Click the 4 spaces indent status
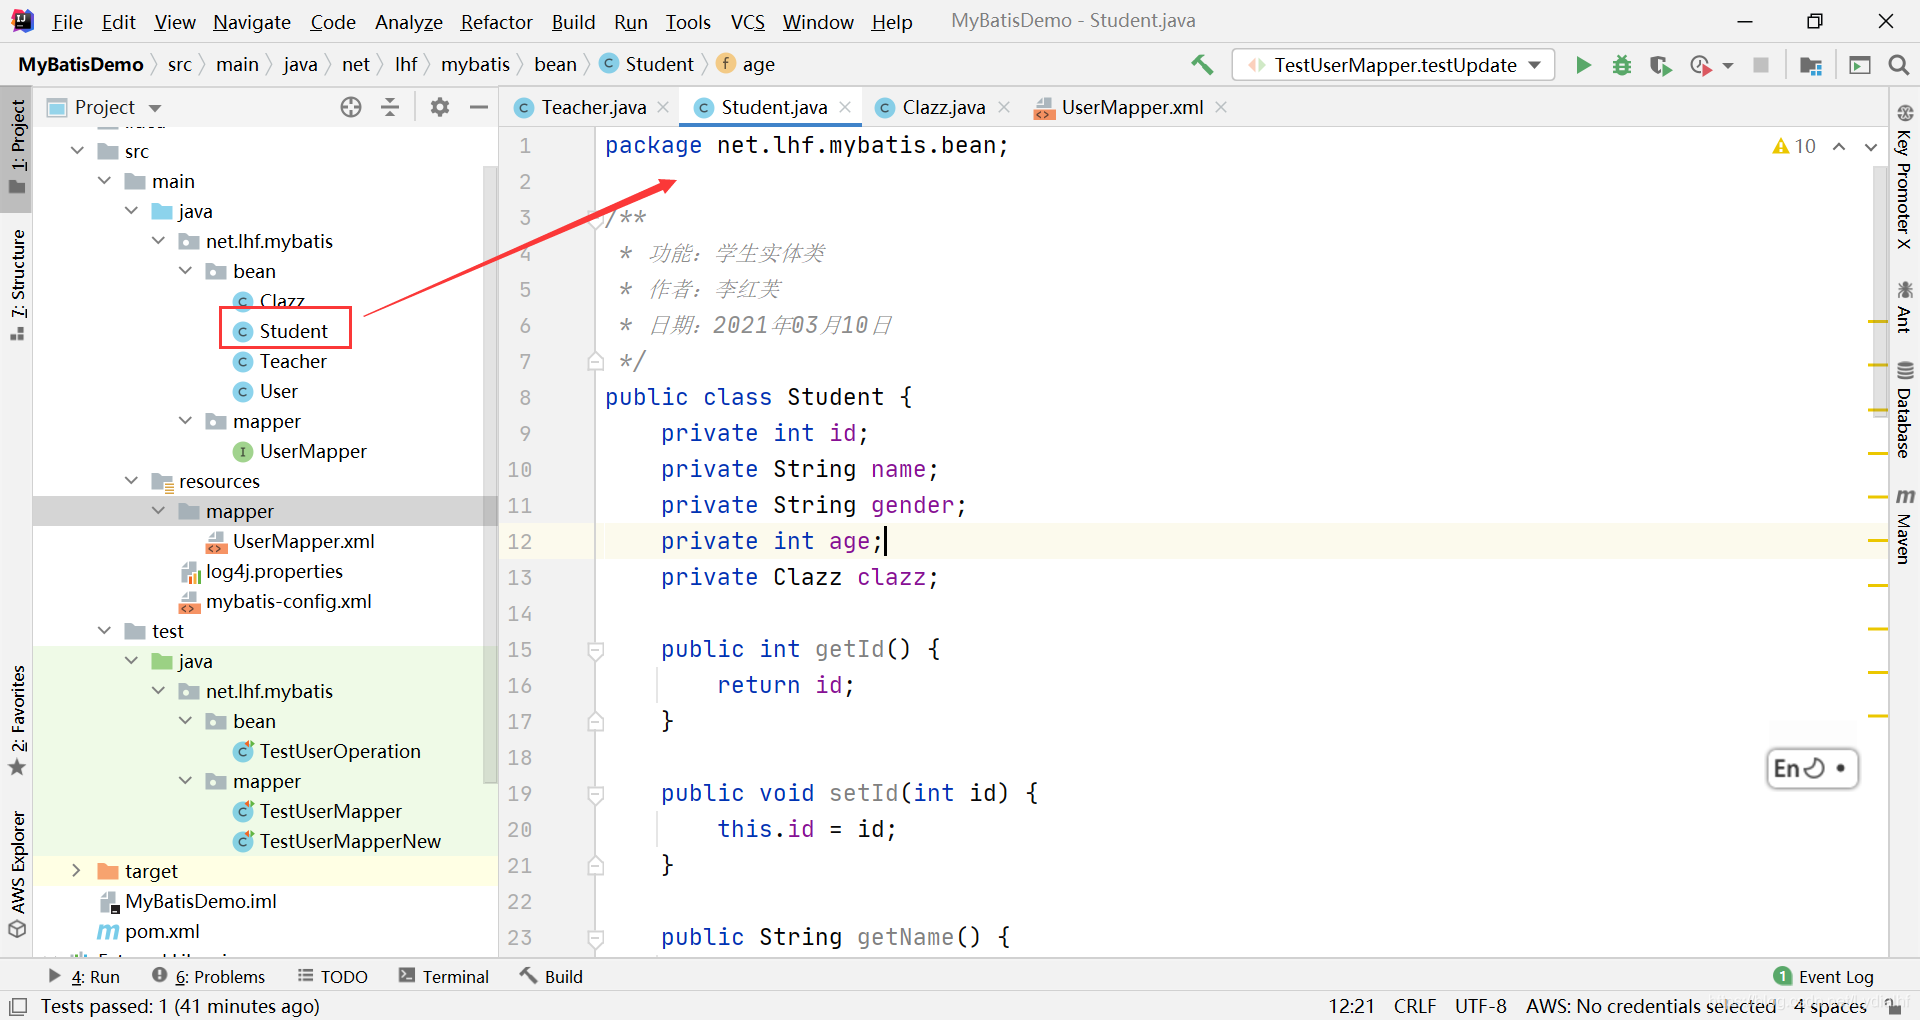This screenshot has width=1920, height=1020. 1830,1006
